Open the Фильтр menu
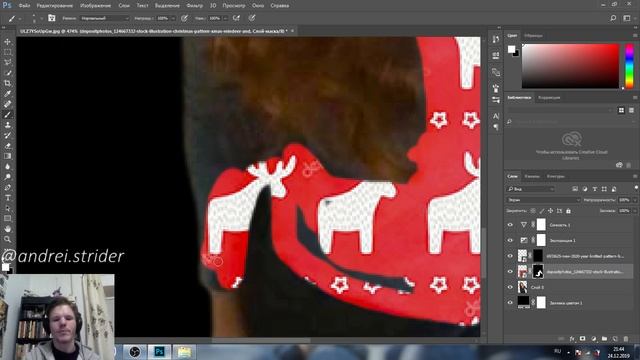This screenshot has width=640, height=360. [194, 6]
